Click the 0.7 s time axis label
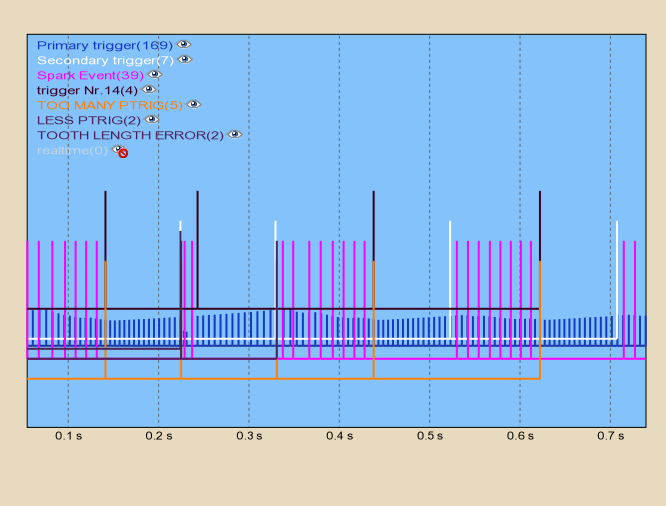Image resolution: width=666 pixels, height=506 pixels. pos(610,437)
